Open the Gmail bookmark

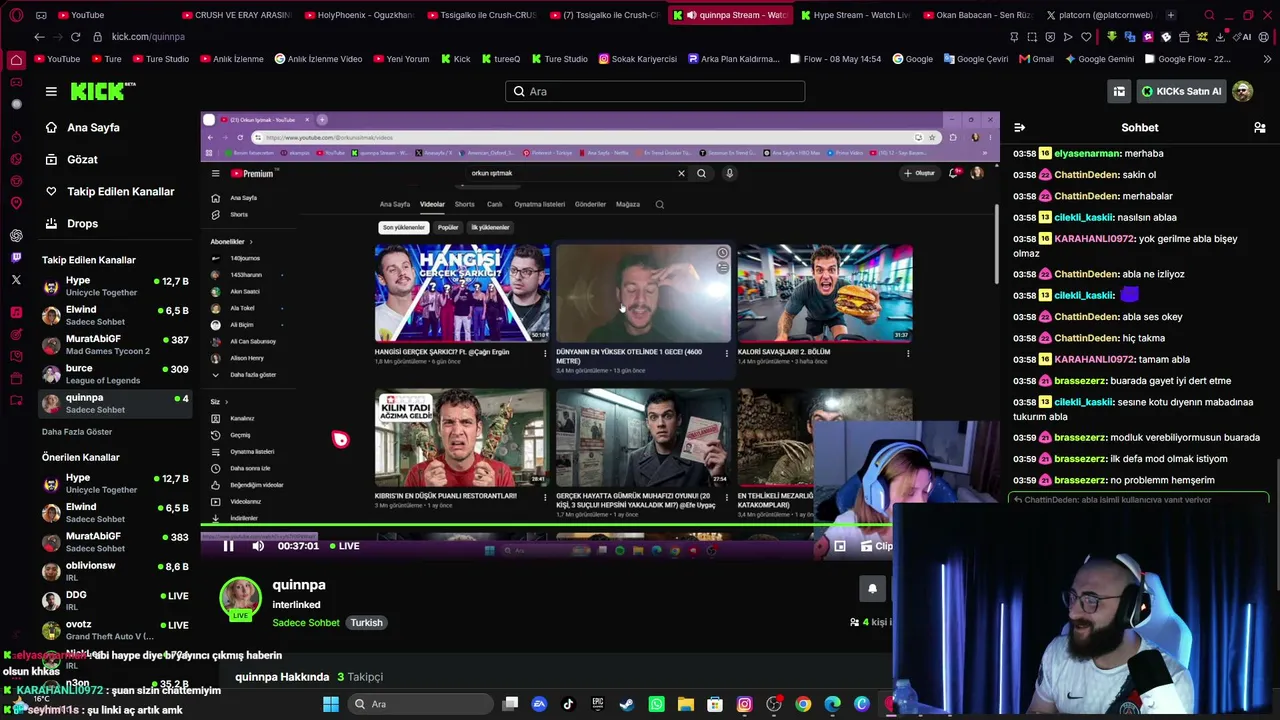point(1036,59)
